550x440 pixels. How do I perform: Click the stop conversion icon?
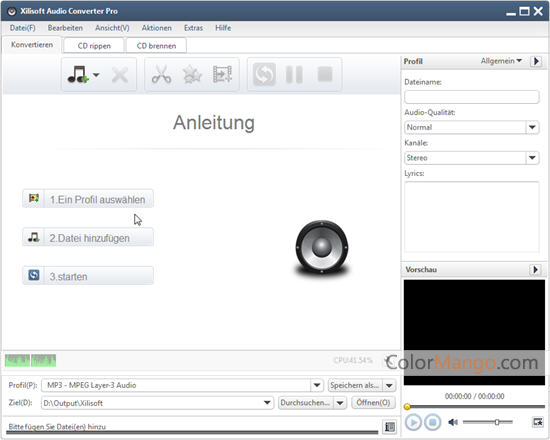tap(325, 74)
